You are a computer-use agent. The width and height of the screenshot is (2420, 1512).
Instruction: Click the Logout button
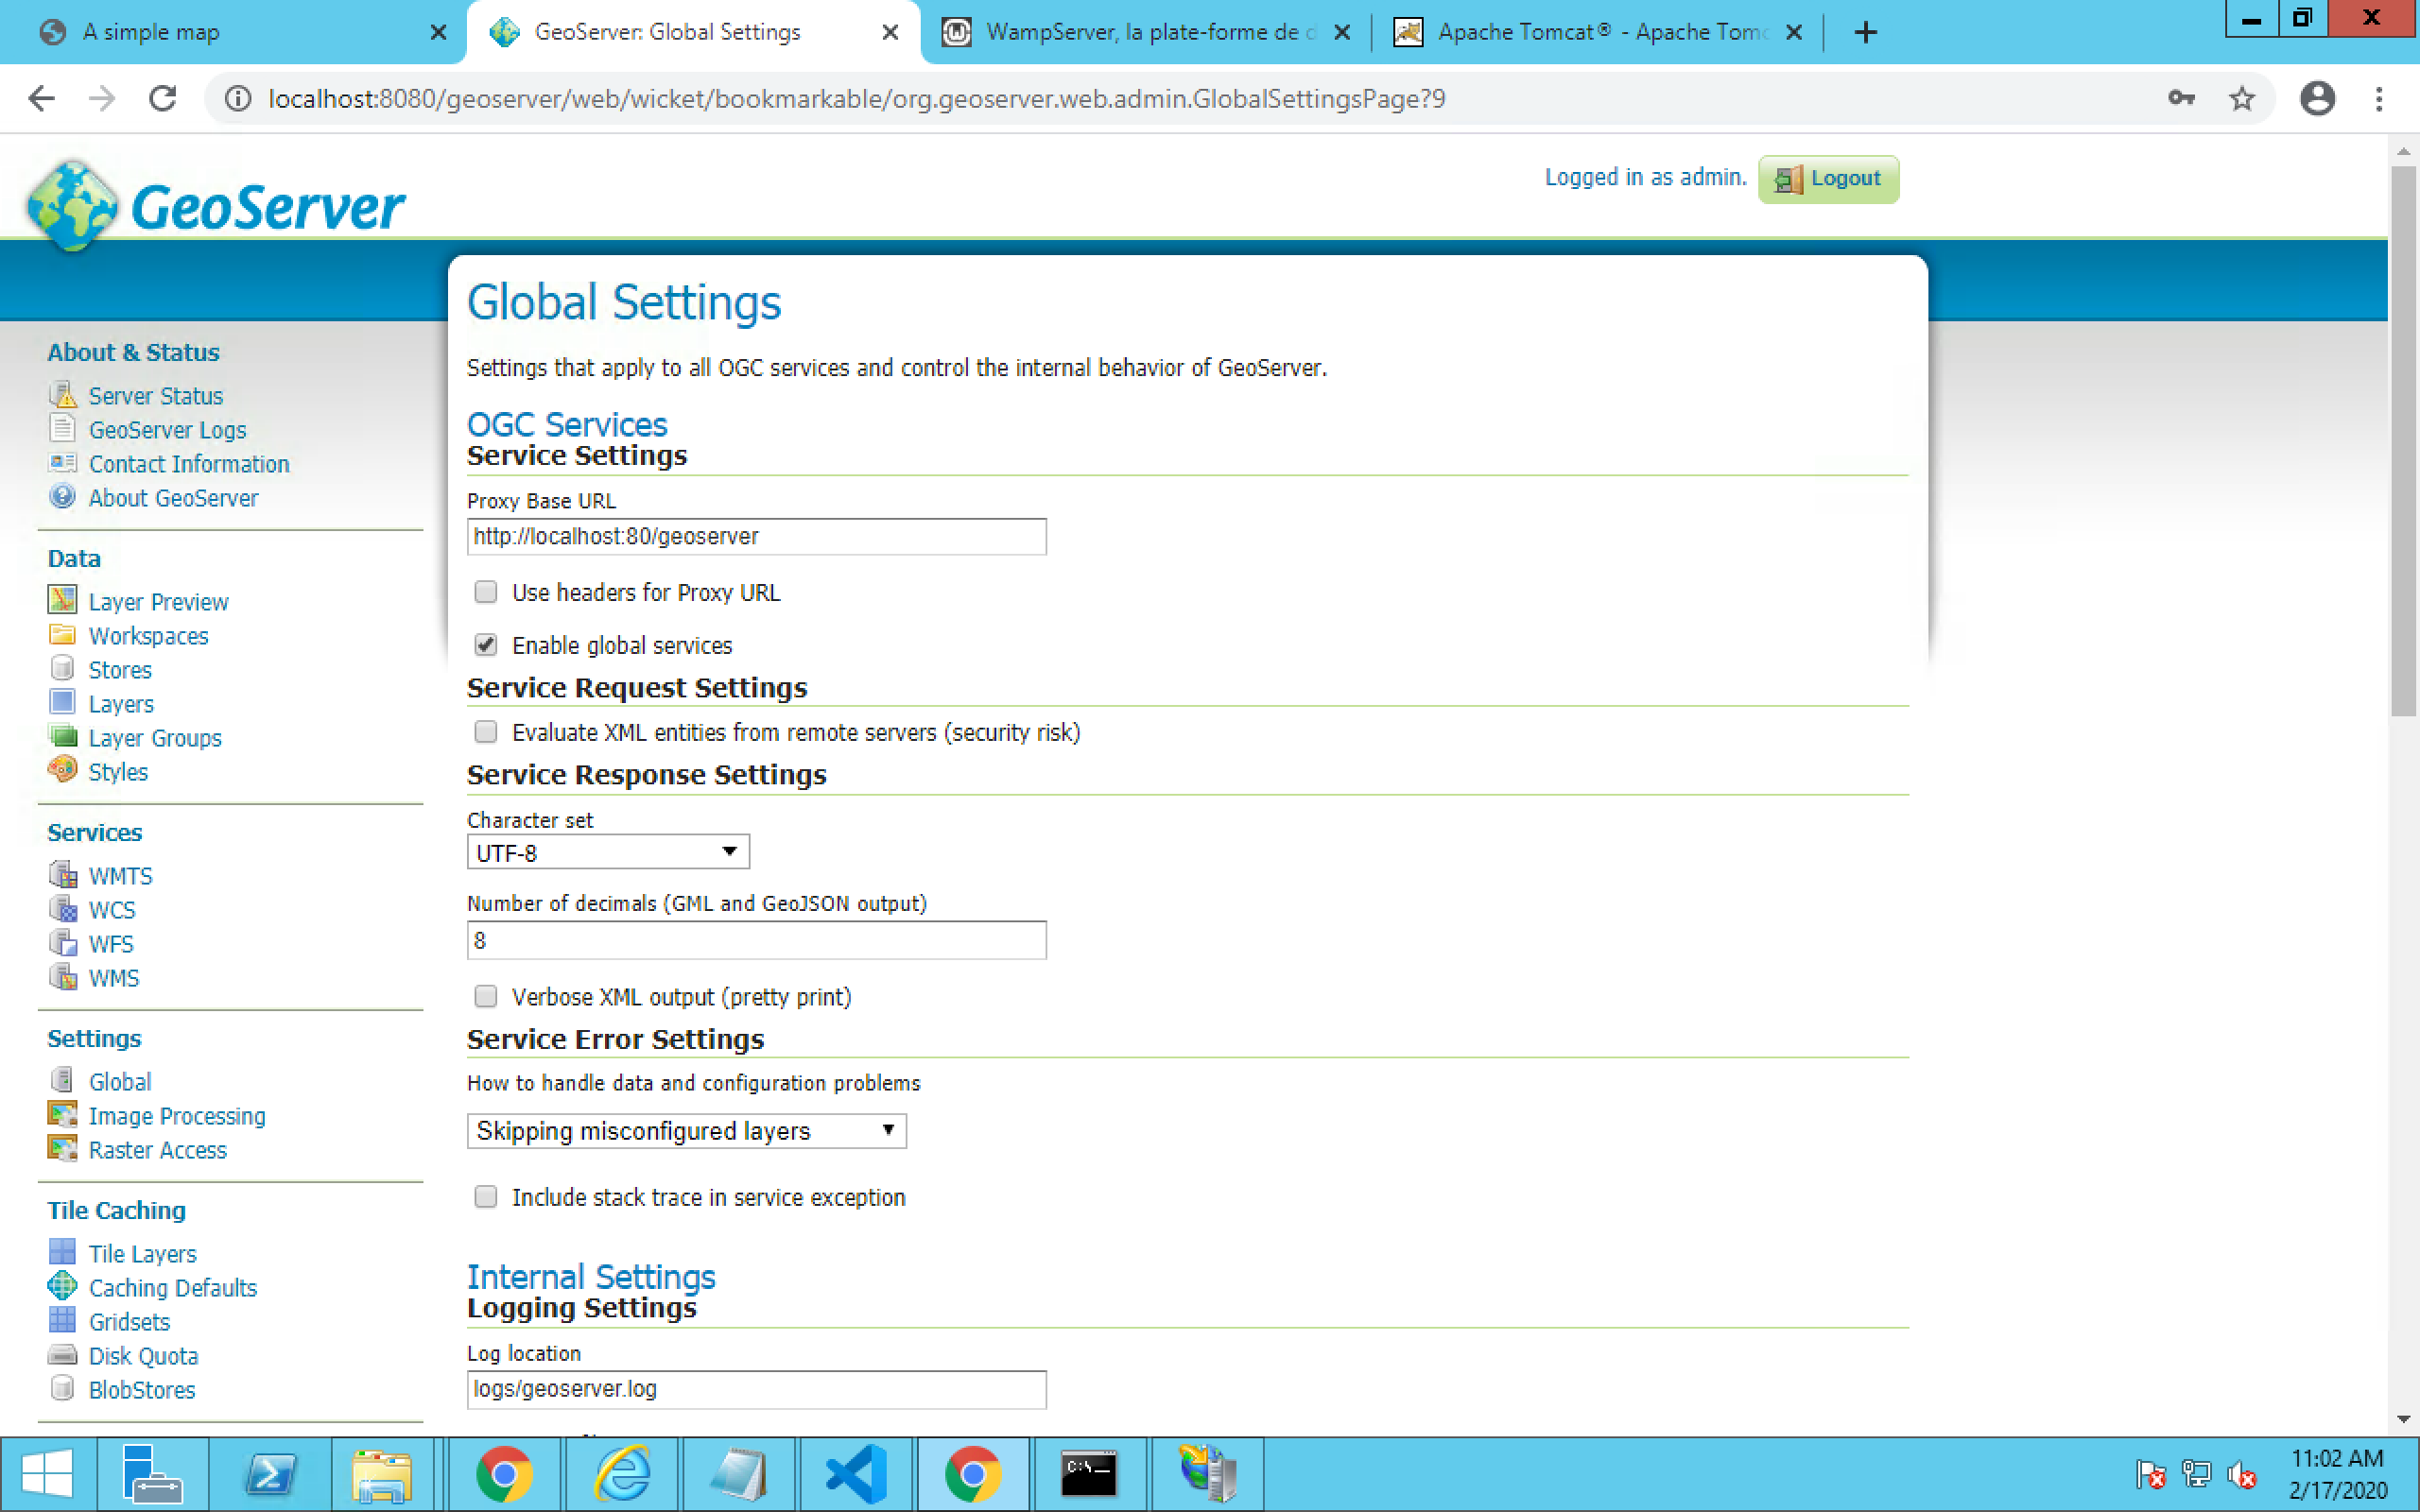1827,179
